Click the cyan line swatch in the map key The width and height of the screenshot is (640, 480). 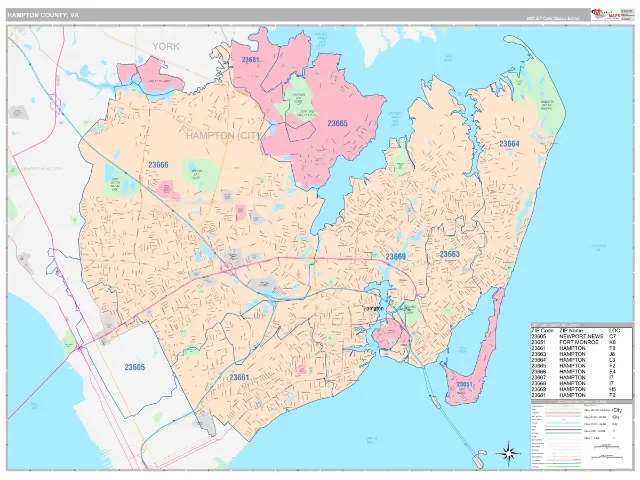click(x=563, y=423)
